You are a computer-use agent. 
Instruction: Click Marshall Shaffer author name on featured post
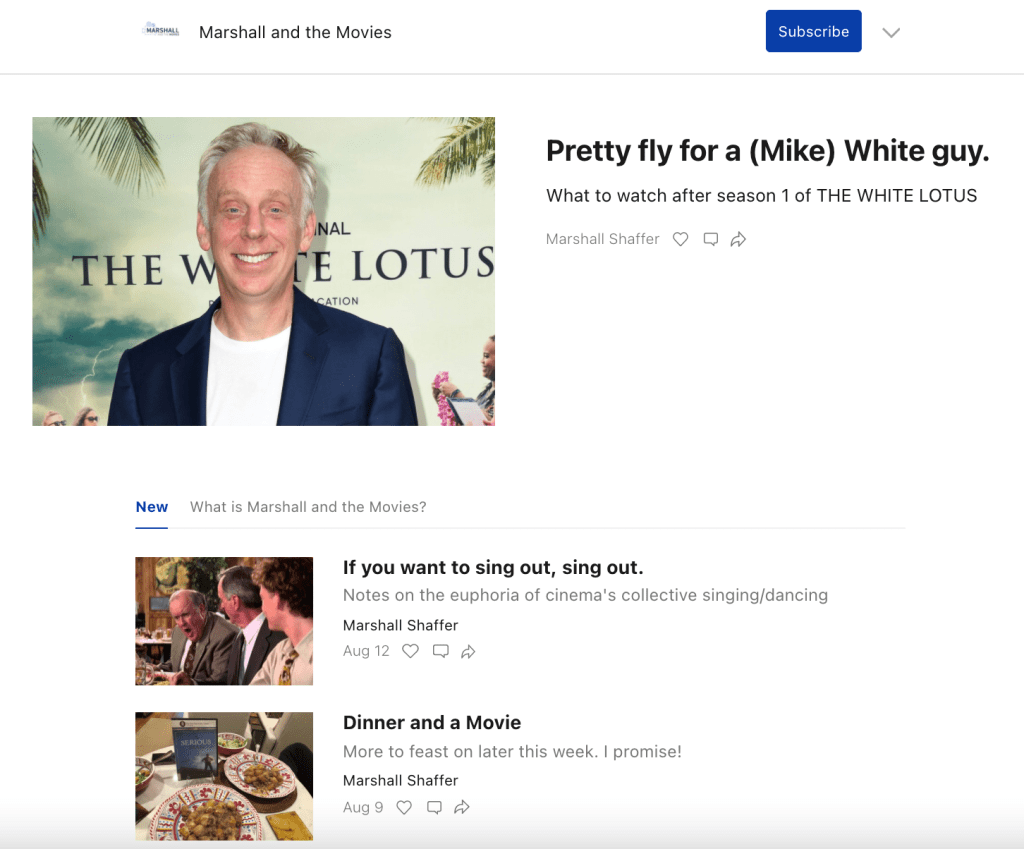[603, 239]
